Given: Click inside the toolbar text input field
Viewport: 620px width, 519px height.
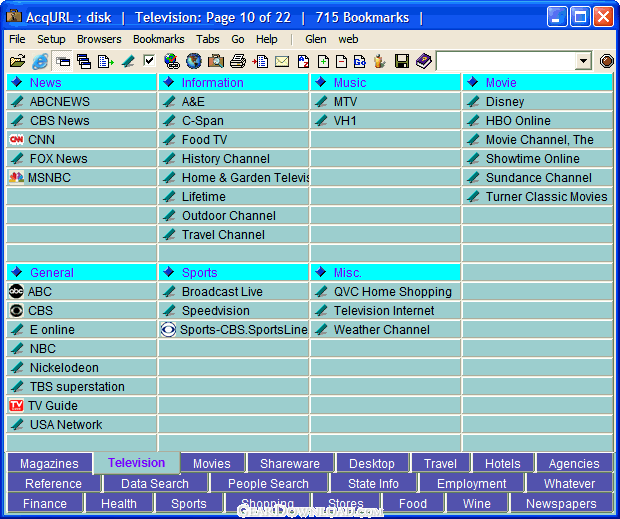Looking at the screenshot, I should (506, 61).
